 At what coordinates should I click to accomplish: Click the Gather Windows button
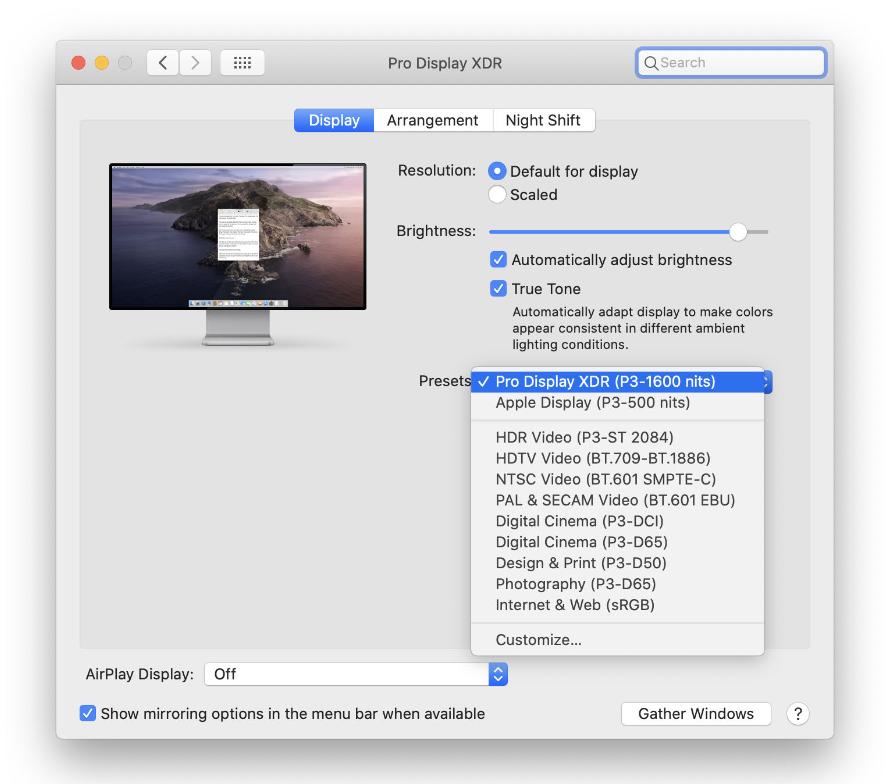696,713
